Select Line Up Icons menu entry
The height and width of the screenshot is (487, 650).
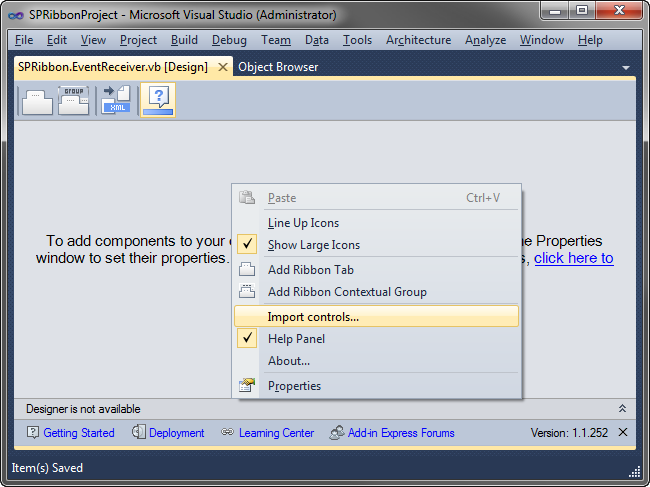376,223
